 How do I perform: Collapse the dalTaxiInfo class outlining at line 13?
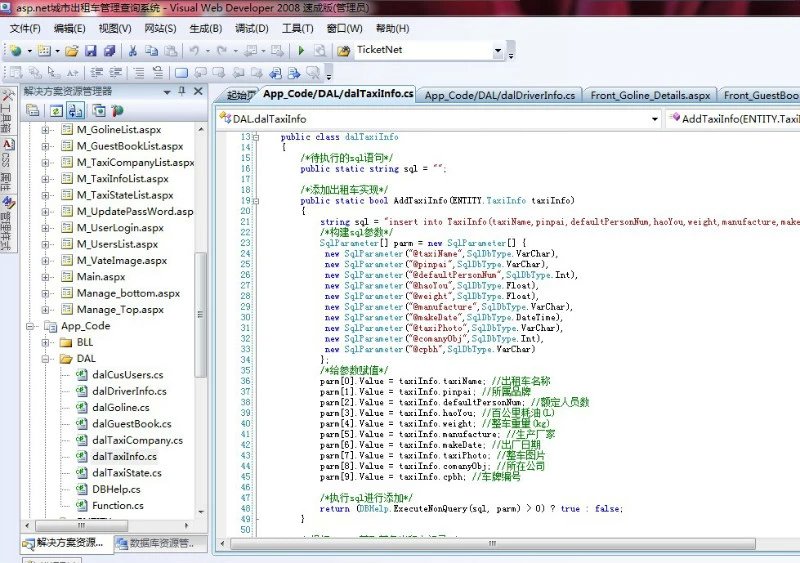point(256,137)
